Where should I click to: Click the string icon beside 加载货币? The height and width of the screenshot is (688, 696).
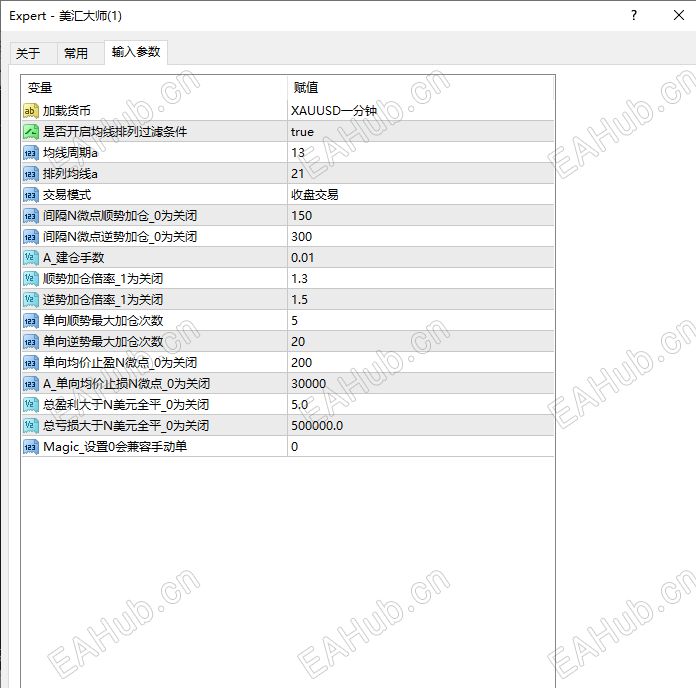tap(31, 111)
